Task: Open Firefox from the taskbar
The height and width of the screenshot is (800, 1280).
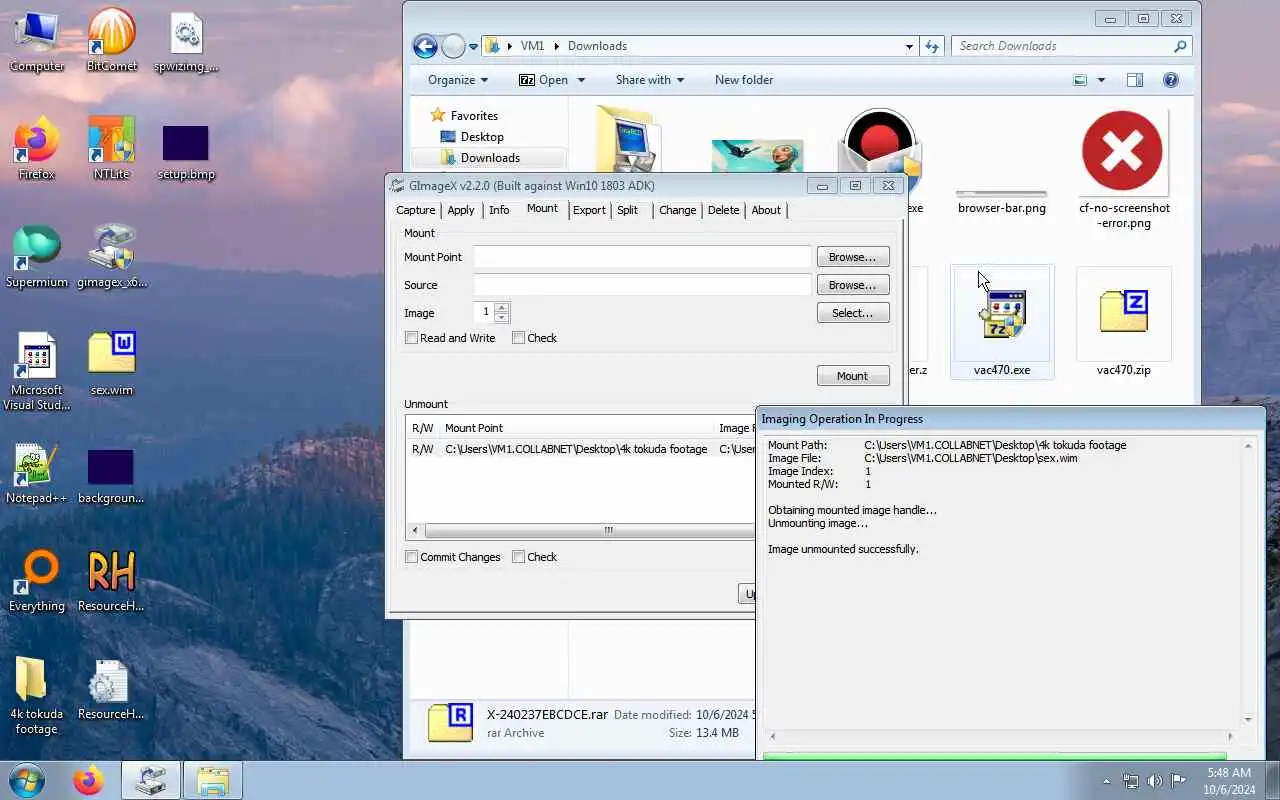Action: (x=88, y=780)
